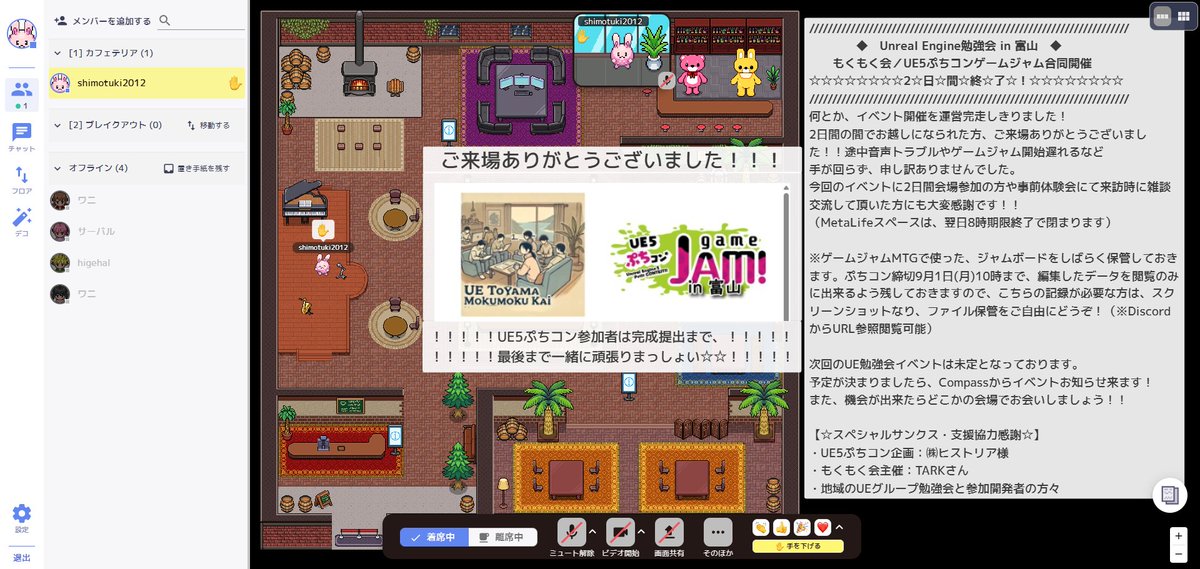This screenshot has height=569, width=1200.
Task: Switch status to 離席中
Action: (503, 537)
